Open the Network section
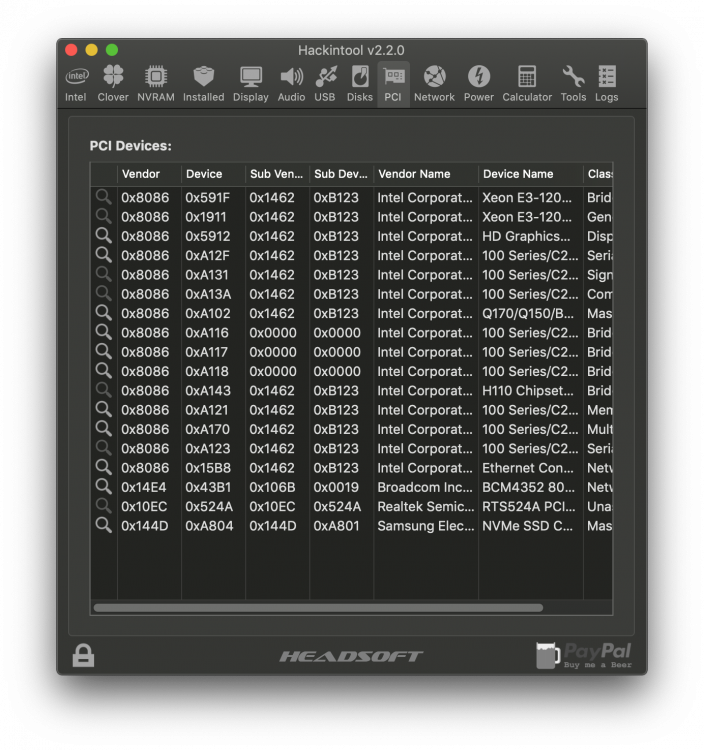Viewport: 704px width, 750px height. [x=434, y=84]
